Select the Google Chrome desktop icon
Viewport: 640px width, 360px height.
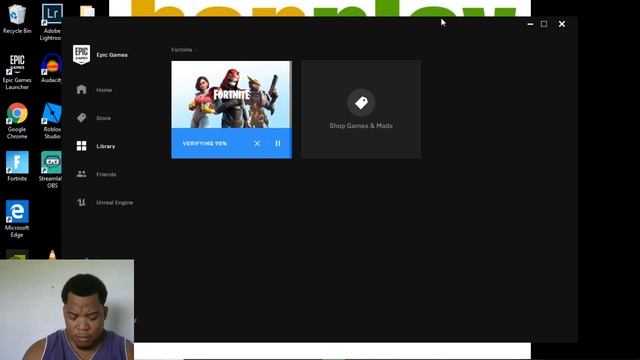tap(17, 121)
